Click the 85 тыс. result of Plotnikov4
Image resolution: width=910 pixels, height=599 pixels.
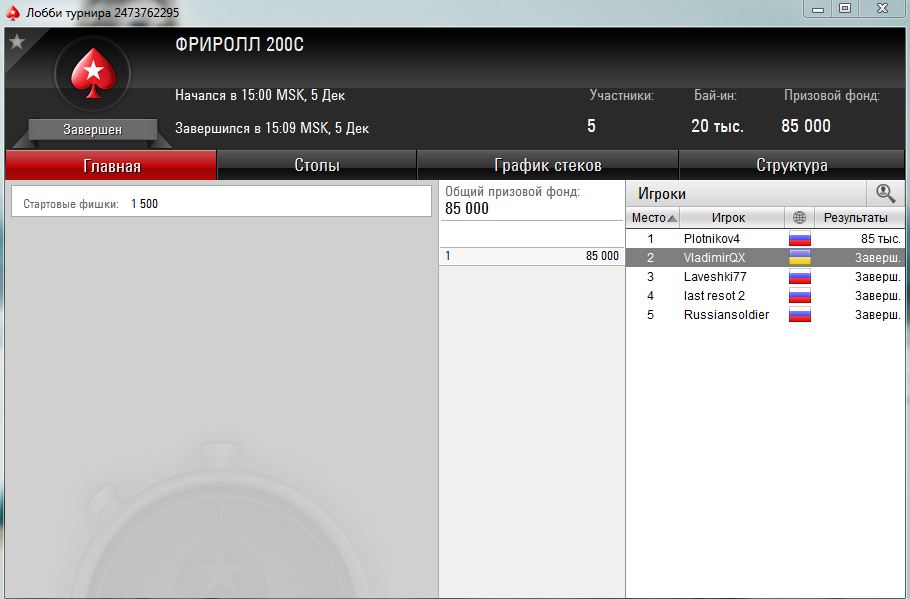[880, 239]
